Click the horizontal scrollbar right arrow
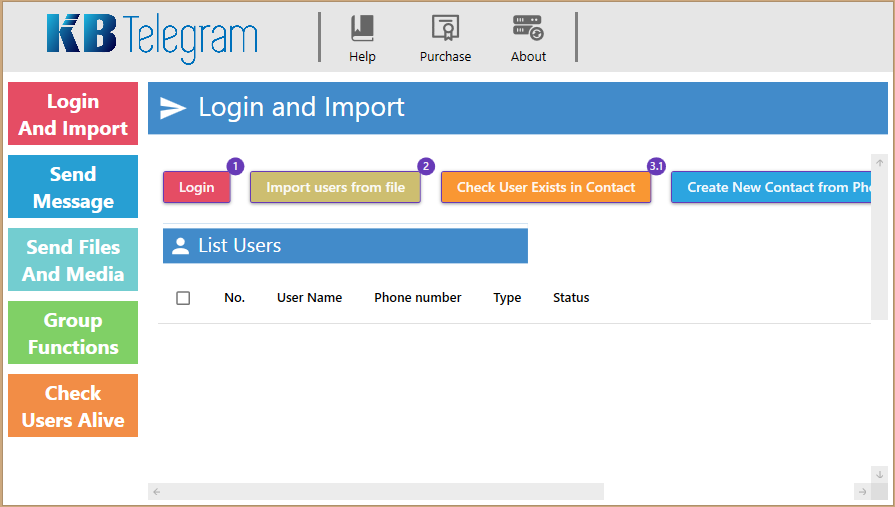 [x=862, y=492]
